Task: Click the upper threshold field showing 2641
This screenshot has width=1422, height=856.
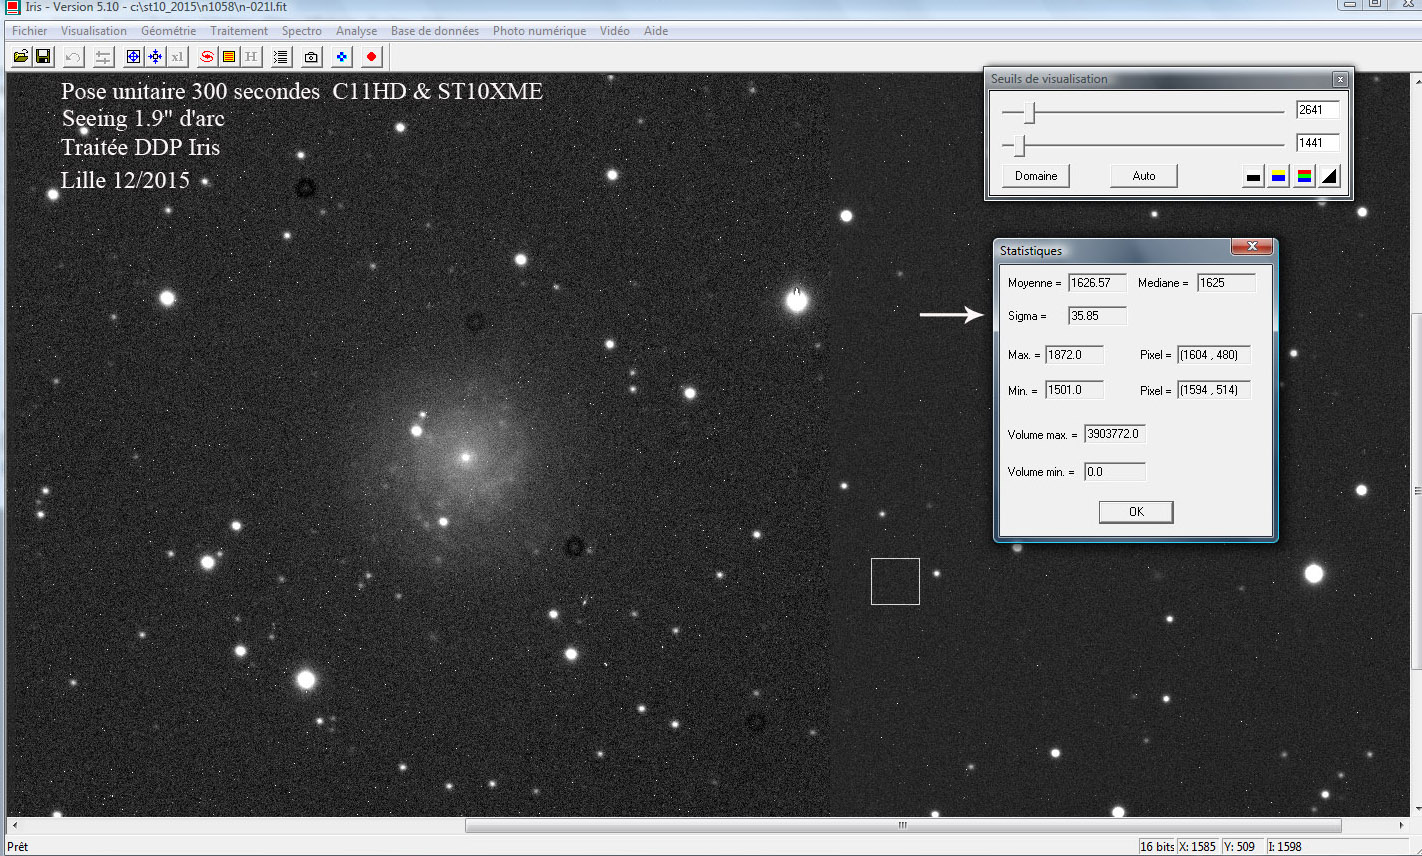Action: [1317, 110]
